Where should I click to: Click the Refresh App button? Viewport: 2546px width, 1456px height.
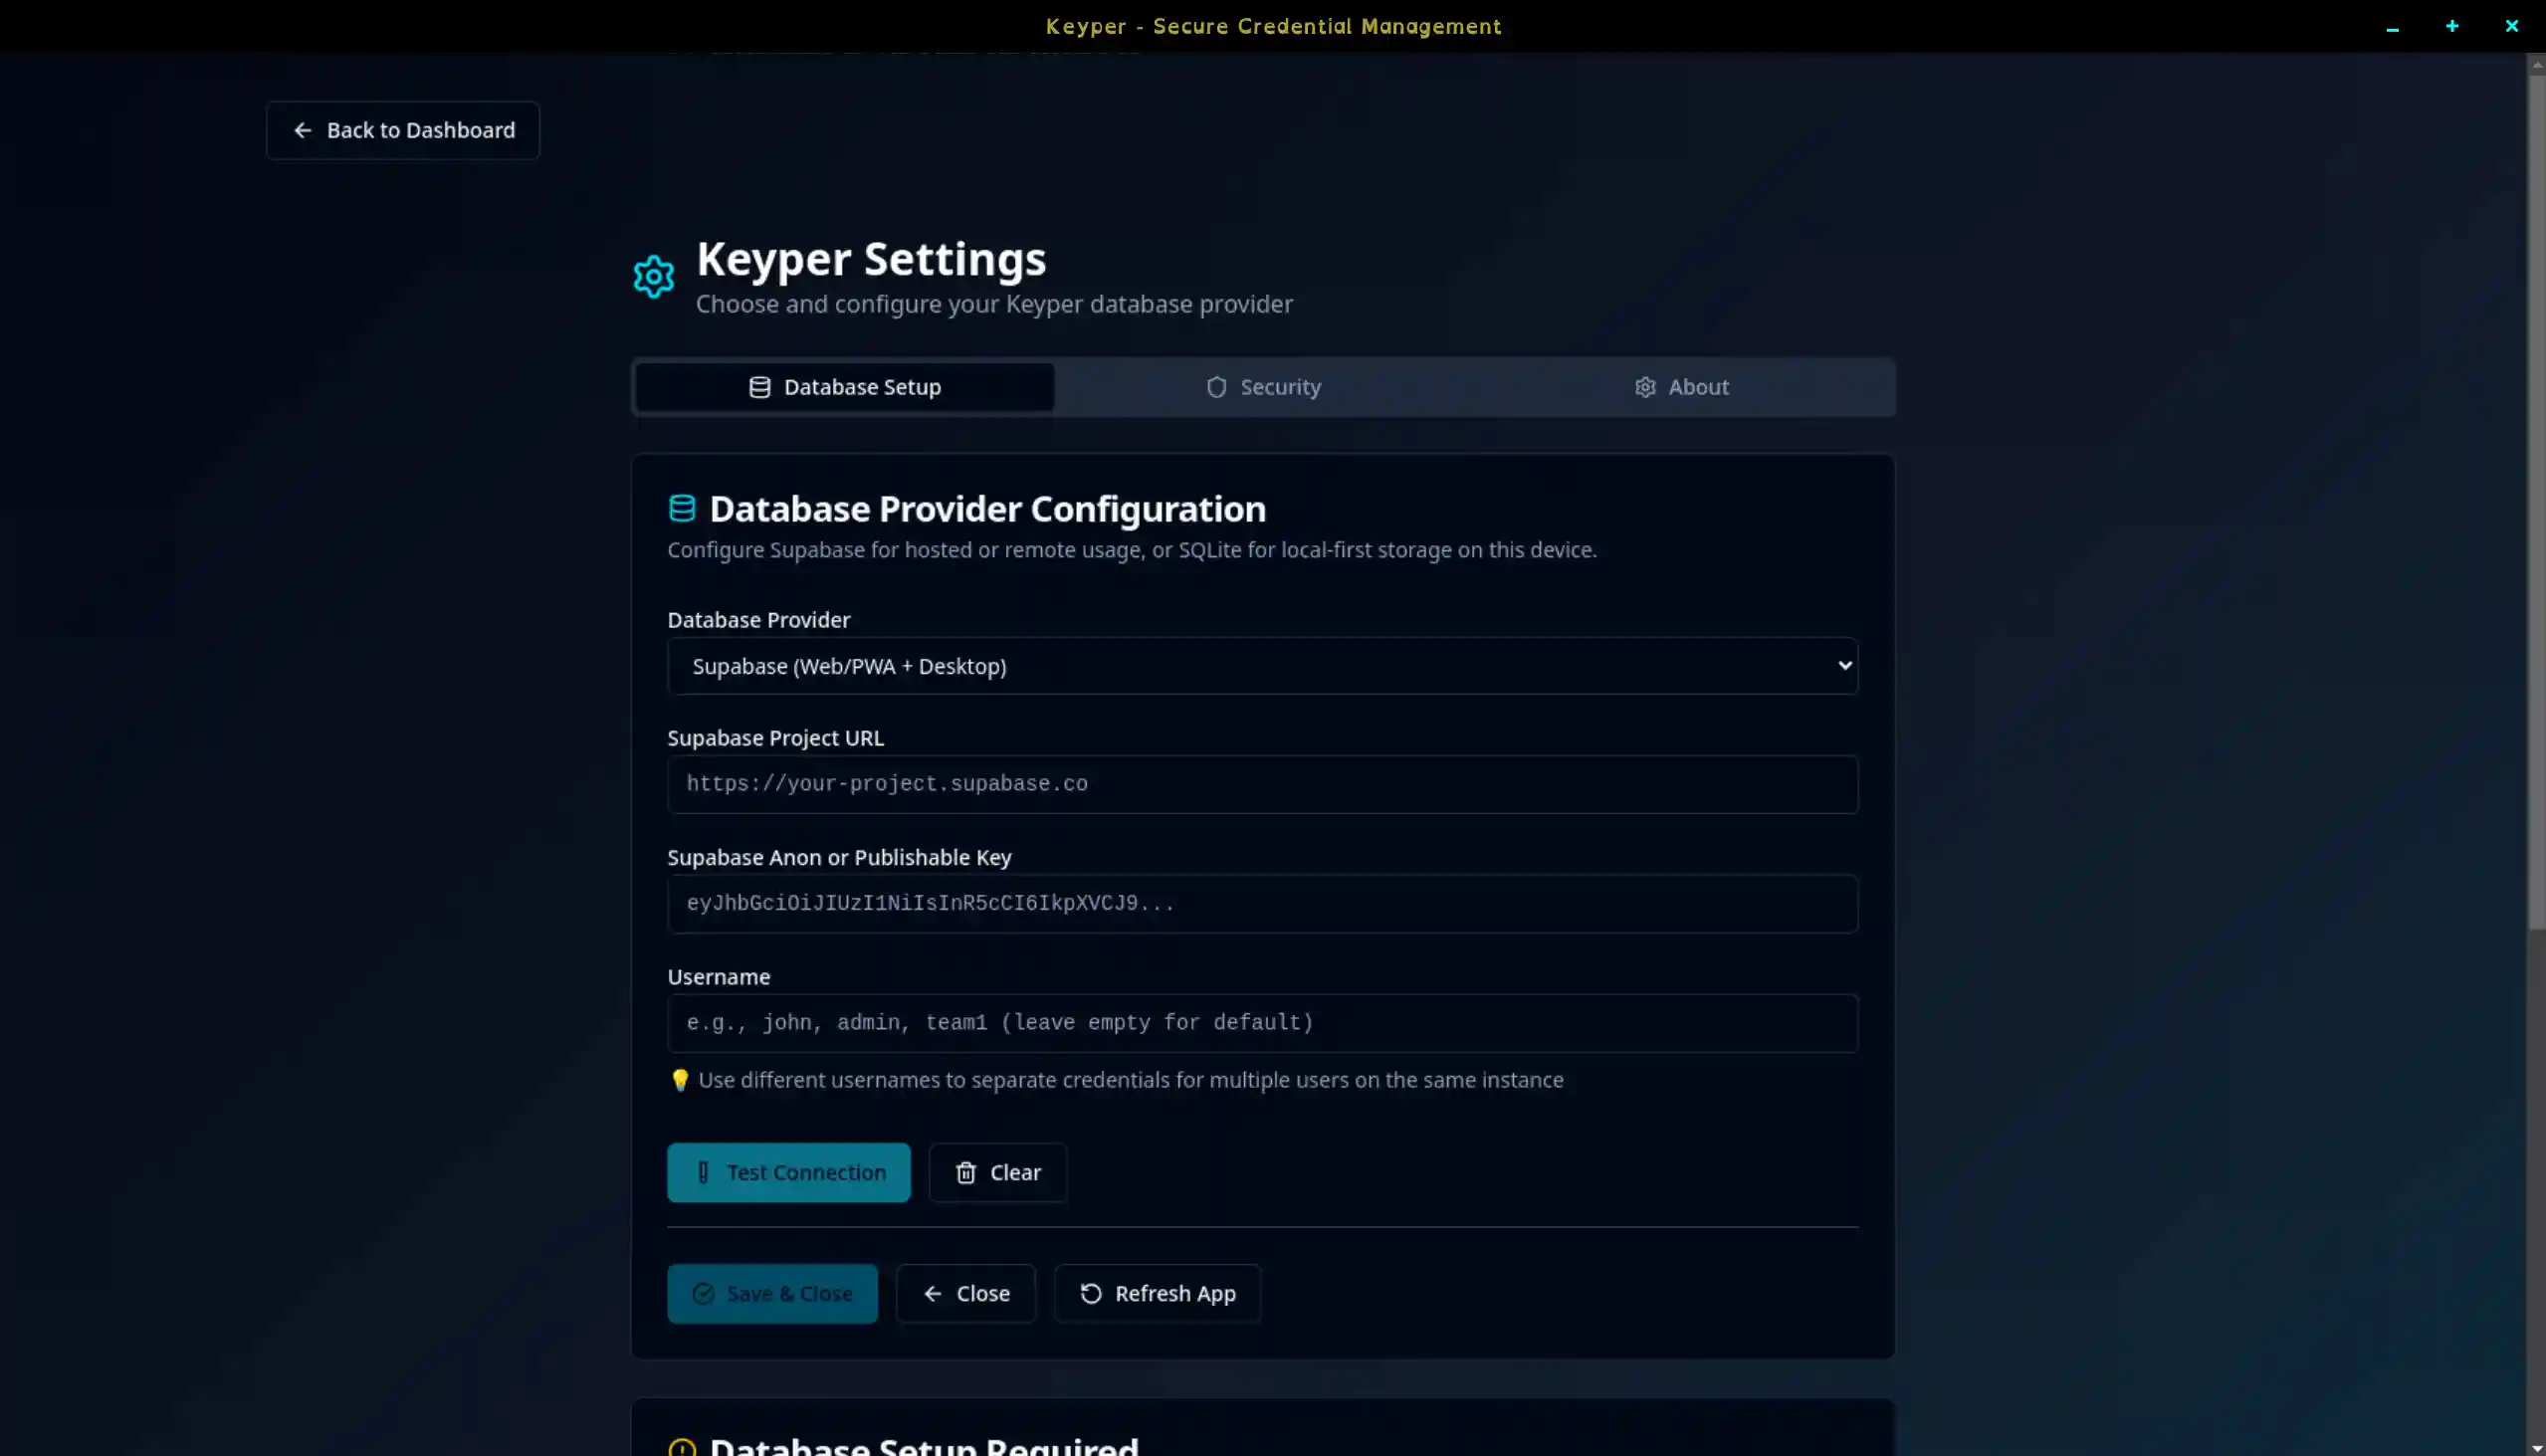tap(1157, 1293)
